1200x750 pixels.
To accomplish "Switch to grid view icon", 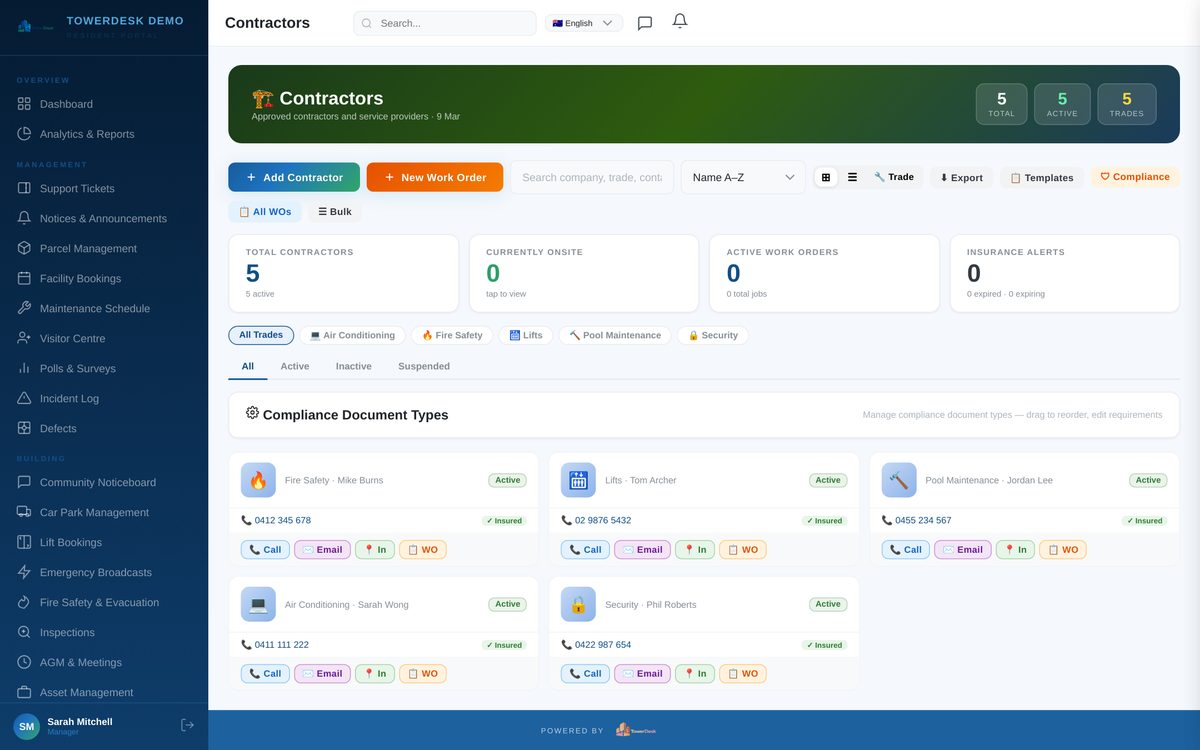I will (825, 176).
